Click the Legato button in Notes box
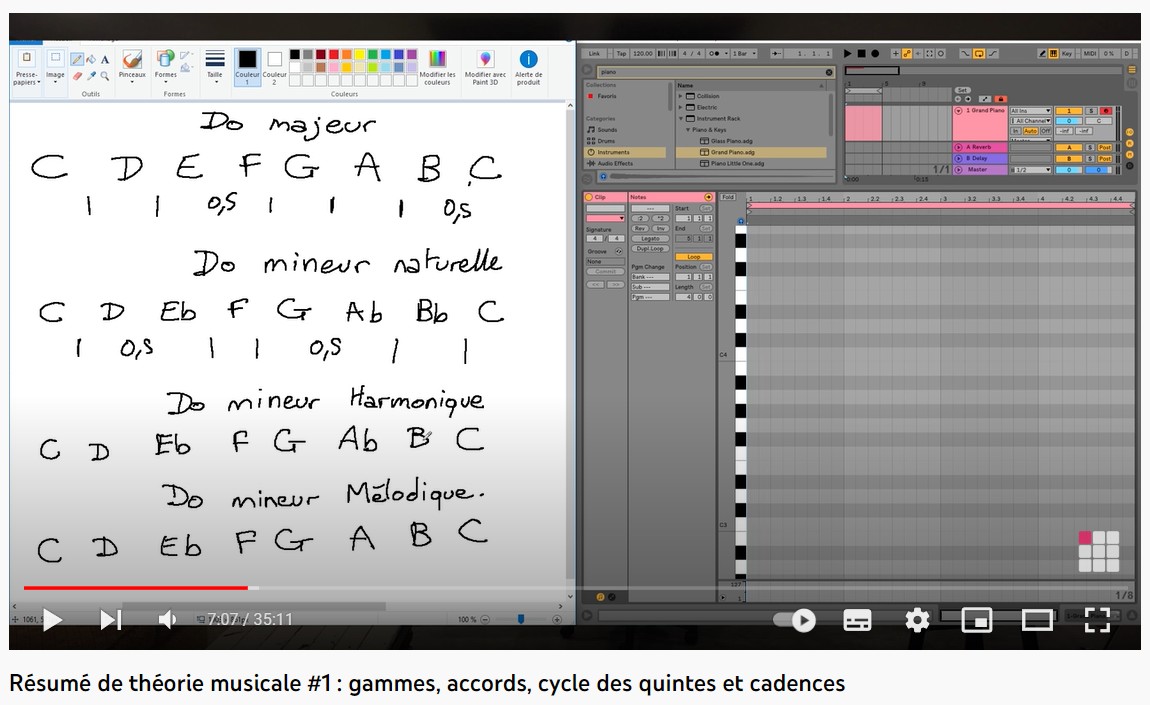 pos(651,238)
